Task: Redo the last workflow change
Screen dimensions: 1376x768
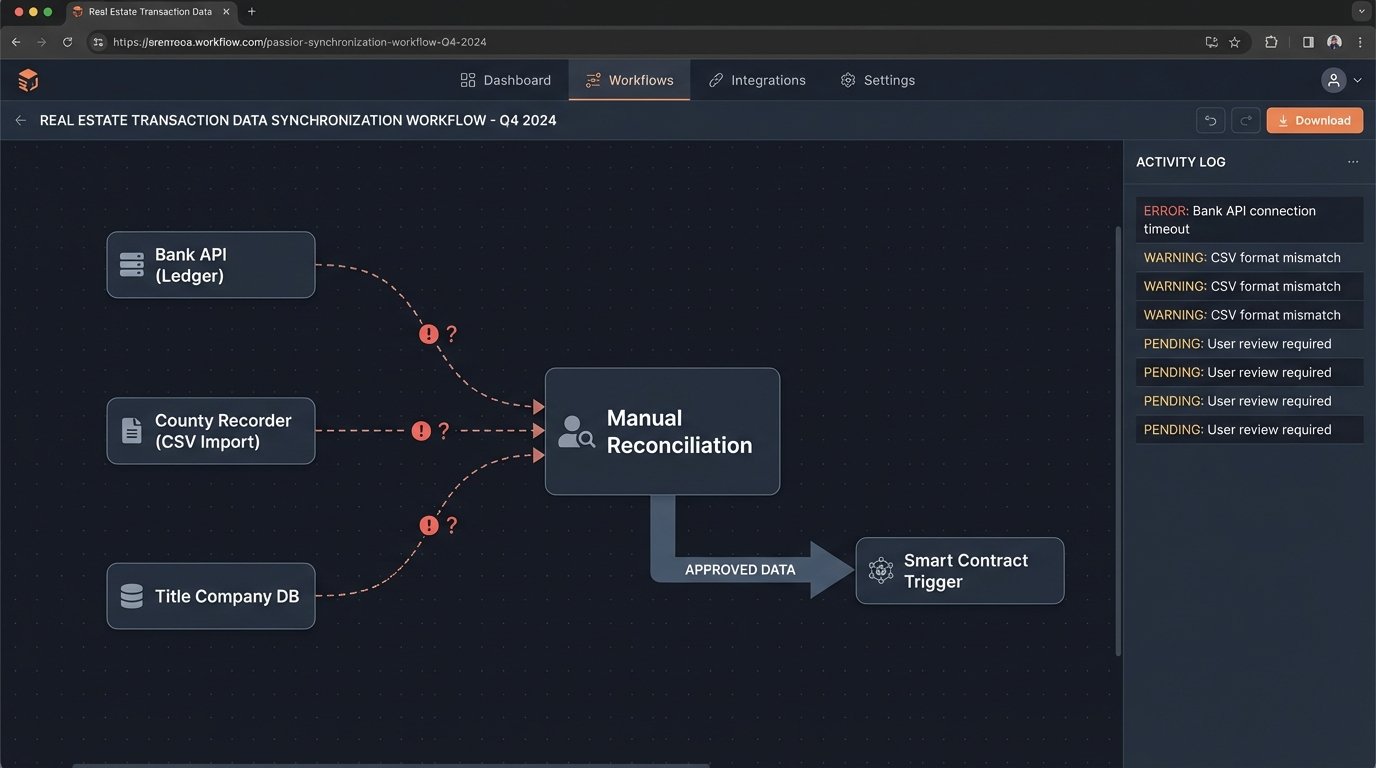Action: click(1246, 119)
